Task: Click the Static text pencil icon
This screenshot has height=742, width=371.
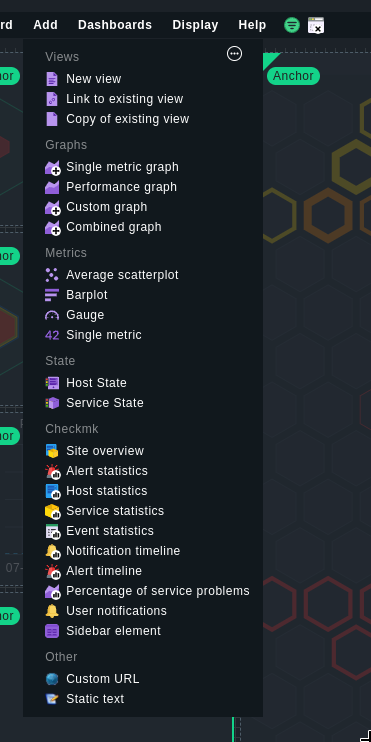Action: 52,699
